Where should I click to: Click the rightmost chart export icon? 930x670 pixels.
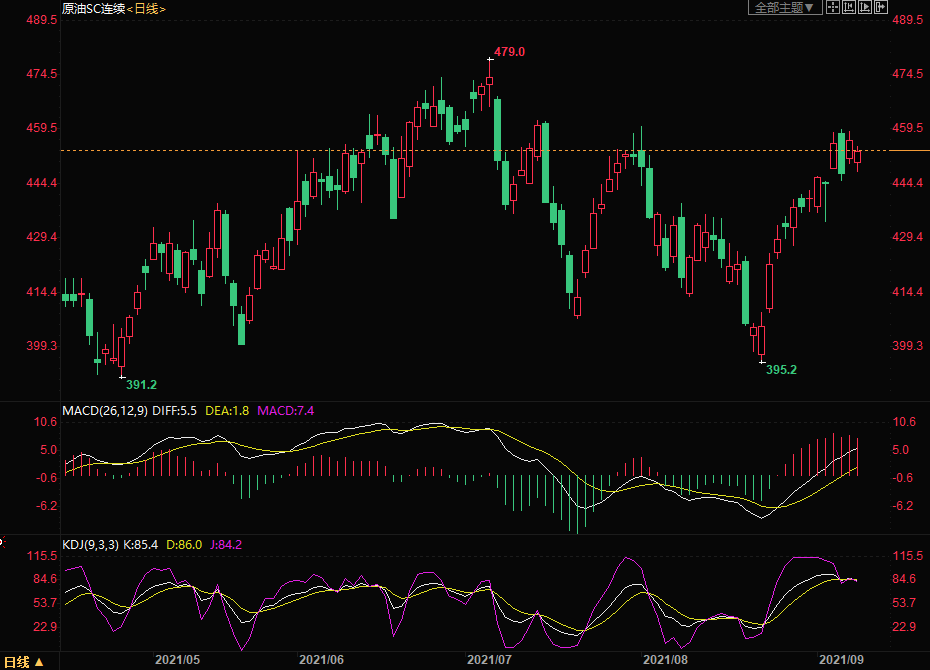pos(881,8)
